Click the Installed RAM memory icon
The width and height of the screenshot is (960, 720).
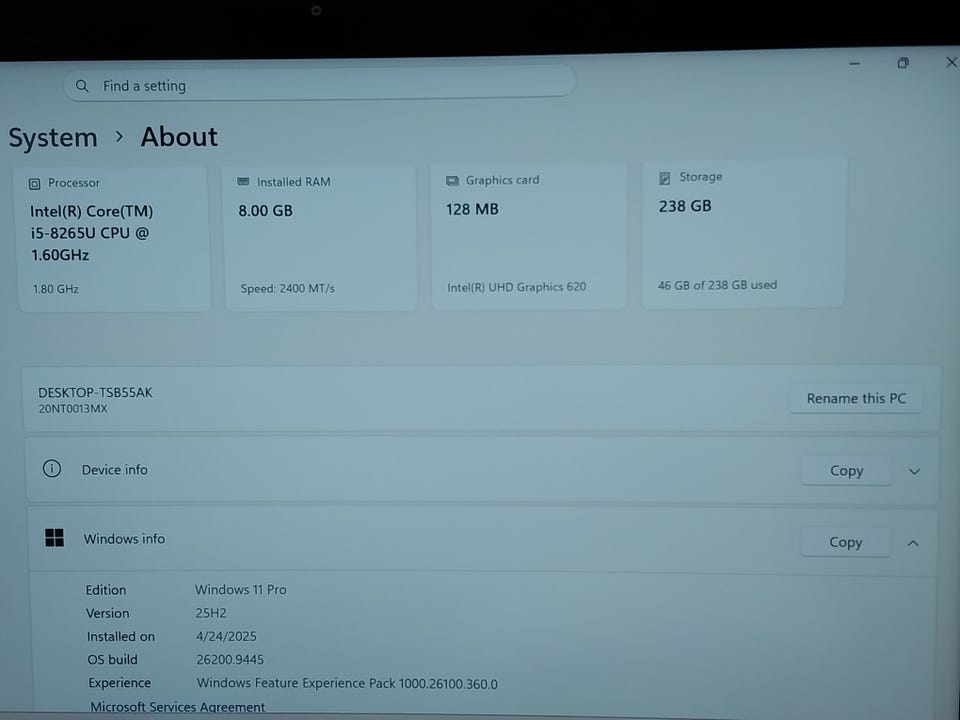click(243, 182)
